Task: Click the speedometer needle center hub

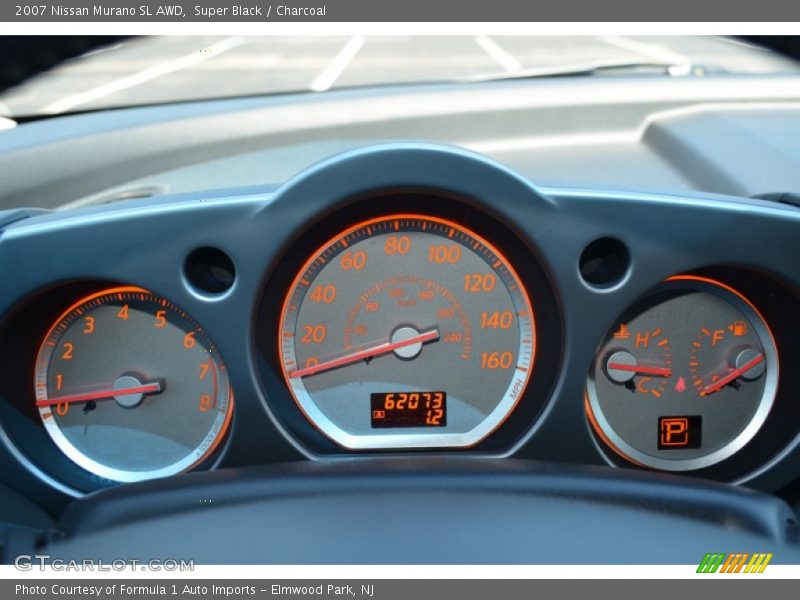Action: point(407,342)
